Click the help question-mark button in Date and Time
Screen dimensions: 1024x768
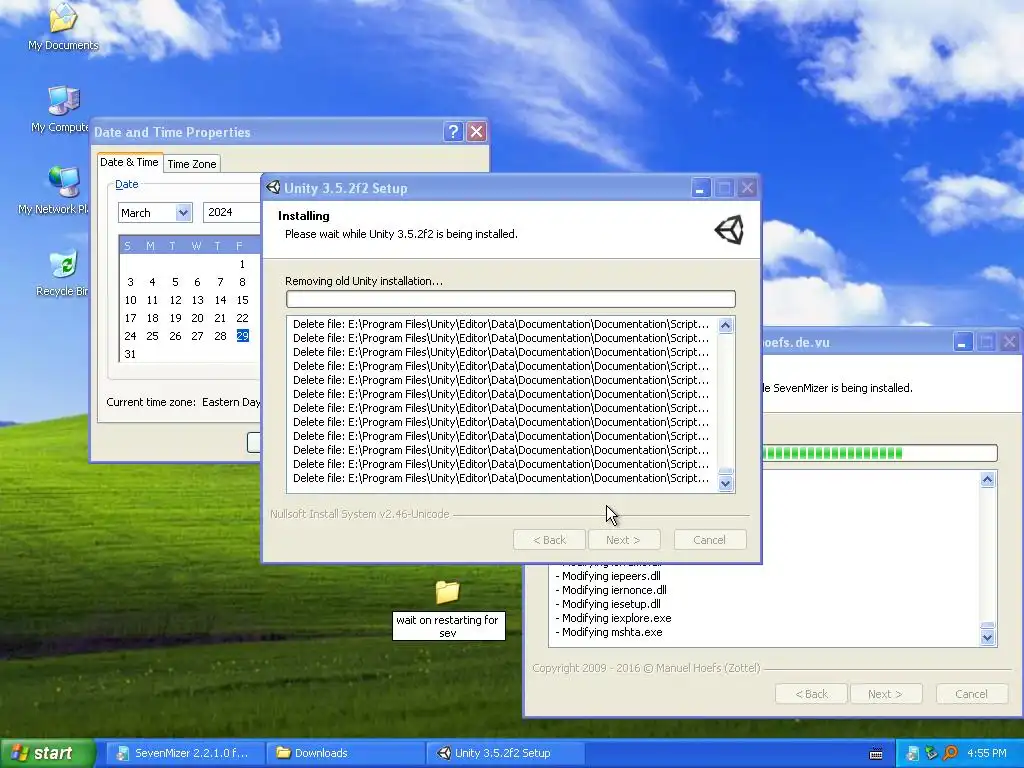[453, 131]
